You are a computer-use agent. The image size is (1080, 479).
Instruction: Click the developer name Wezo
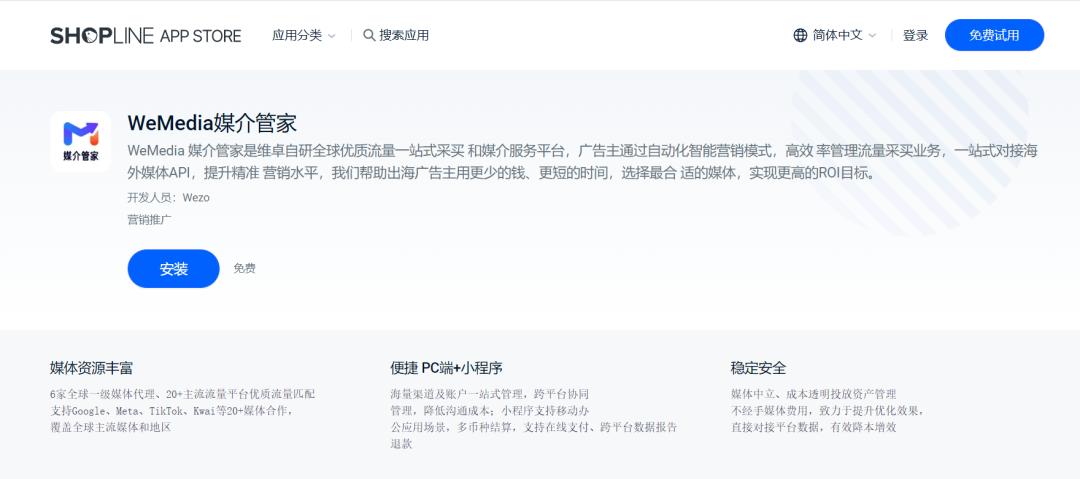tap(196, 198)
